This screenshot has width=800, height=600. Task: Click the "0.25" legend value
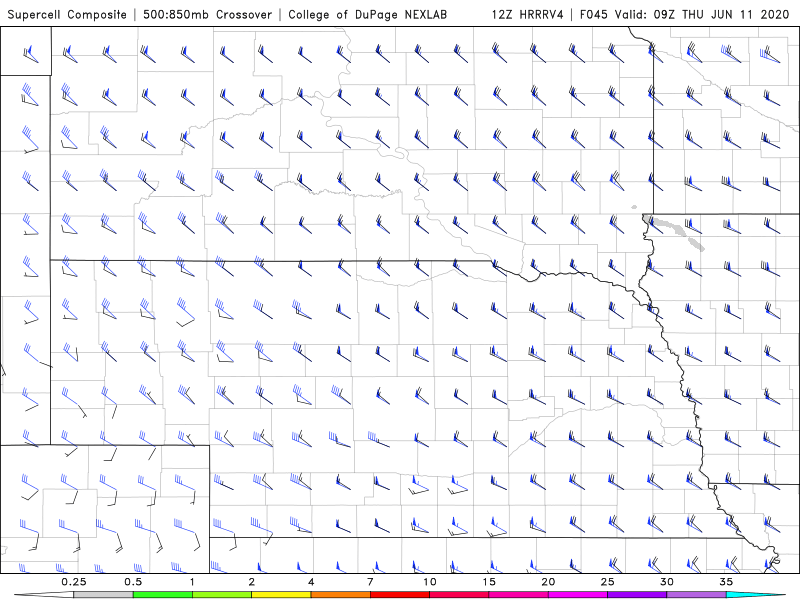tap(73, 582)
